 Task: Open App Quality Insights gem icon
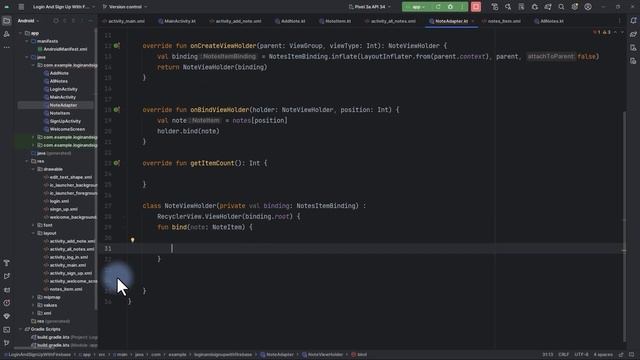7,316
